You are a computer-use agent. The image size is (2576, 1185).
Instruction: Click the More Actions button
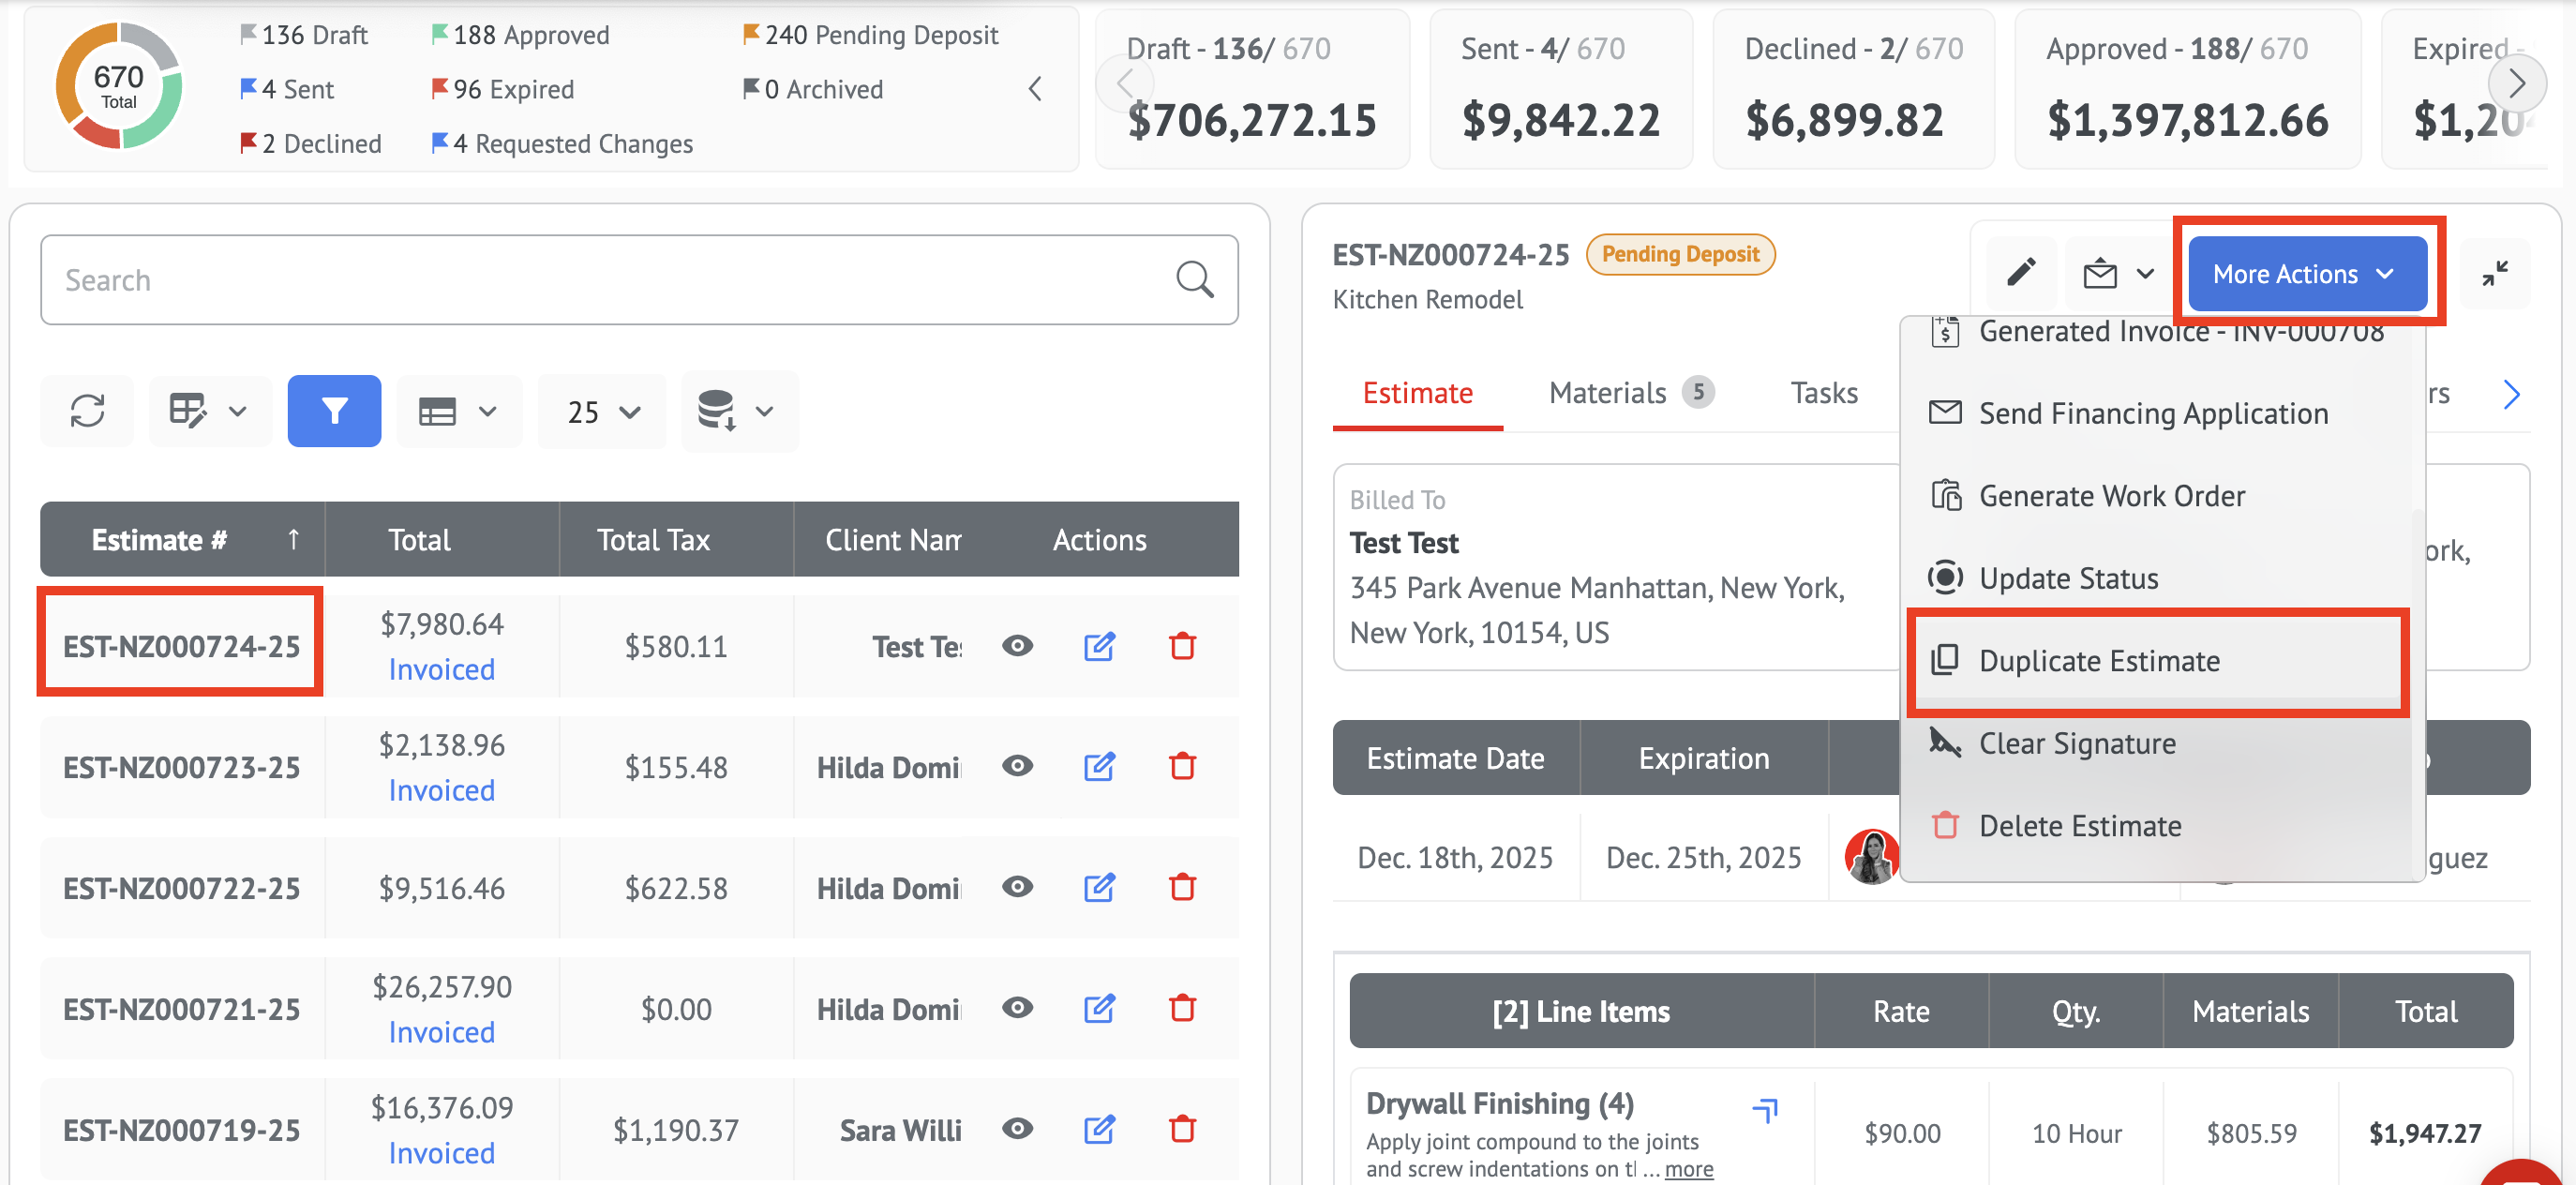click(x=2305, y=274)
